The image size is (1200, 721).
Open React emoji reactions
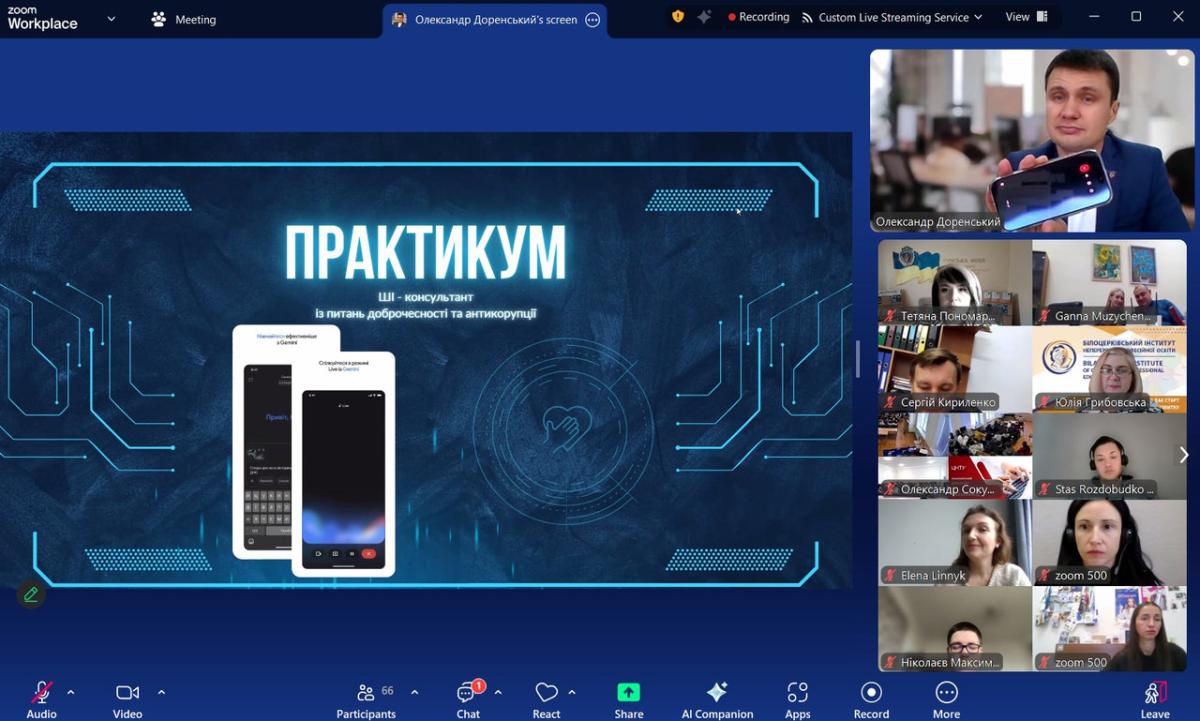point(546,699)
